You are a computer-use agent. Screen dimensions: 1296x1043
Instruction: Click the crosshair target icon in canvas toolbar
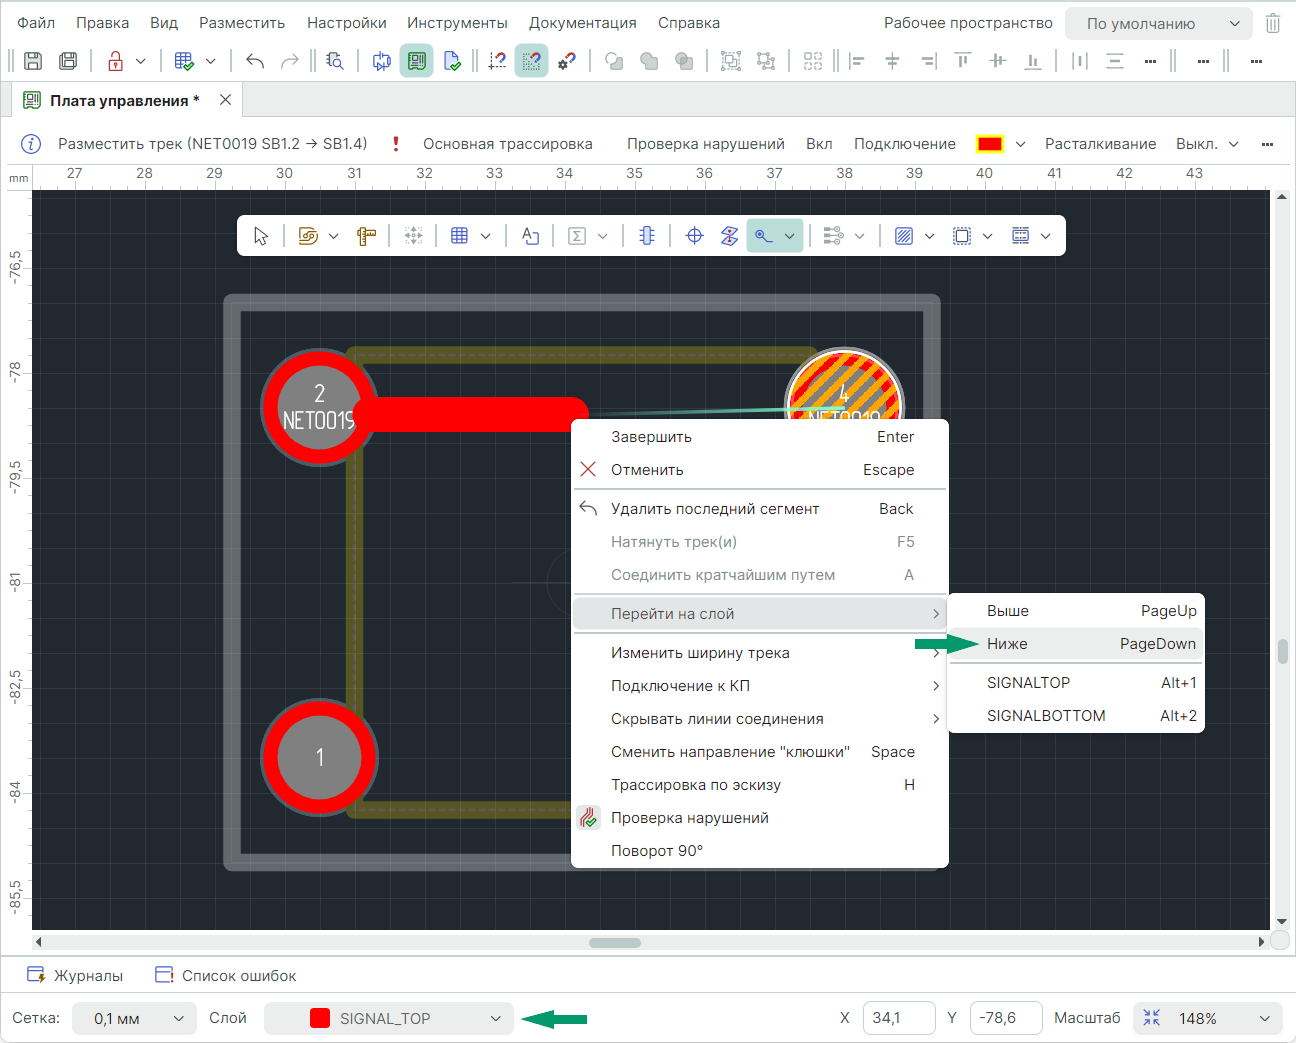click(694, 236)
